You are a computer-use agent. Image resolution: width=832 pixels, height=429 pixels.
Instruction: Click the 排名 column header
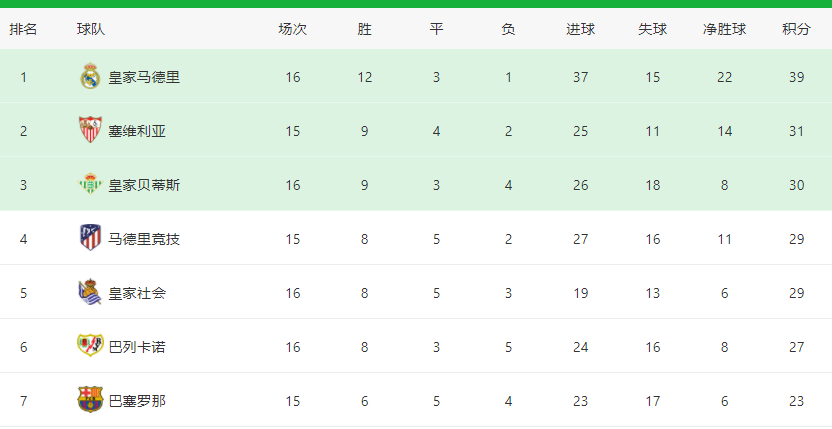coord(23,29)
